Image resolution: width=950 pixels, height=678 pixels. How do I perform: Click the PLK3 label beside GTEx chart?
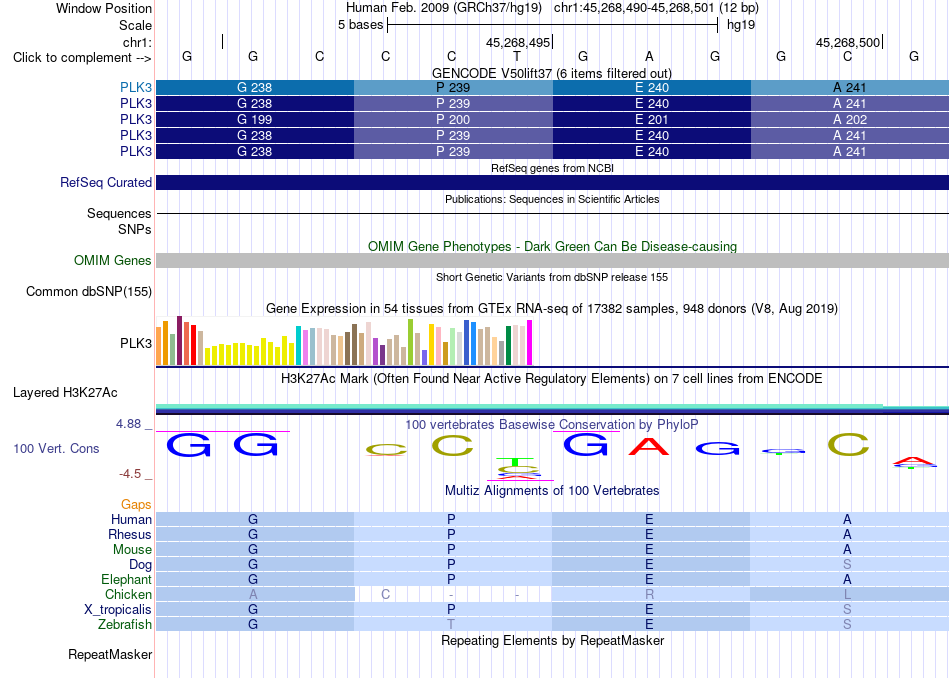click(136, 344)
